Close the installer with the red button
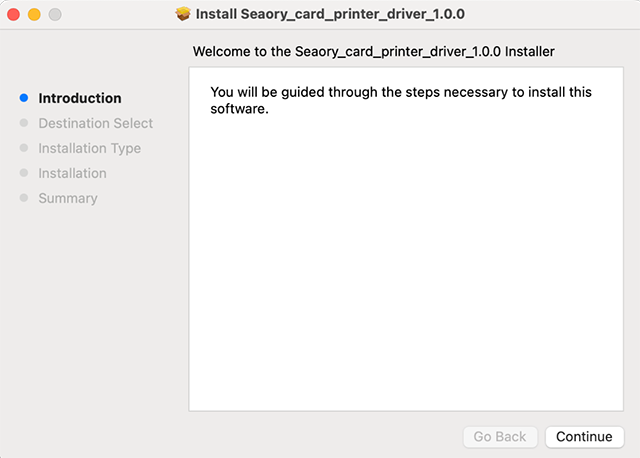The height and width of the screenshot is (458, 640). (14, 15)
